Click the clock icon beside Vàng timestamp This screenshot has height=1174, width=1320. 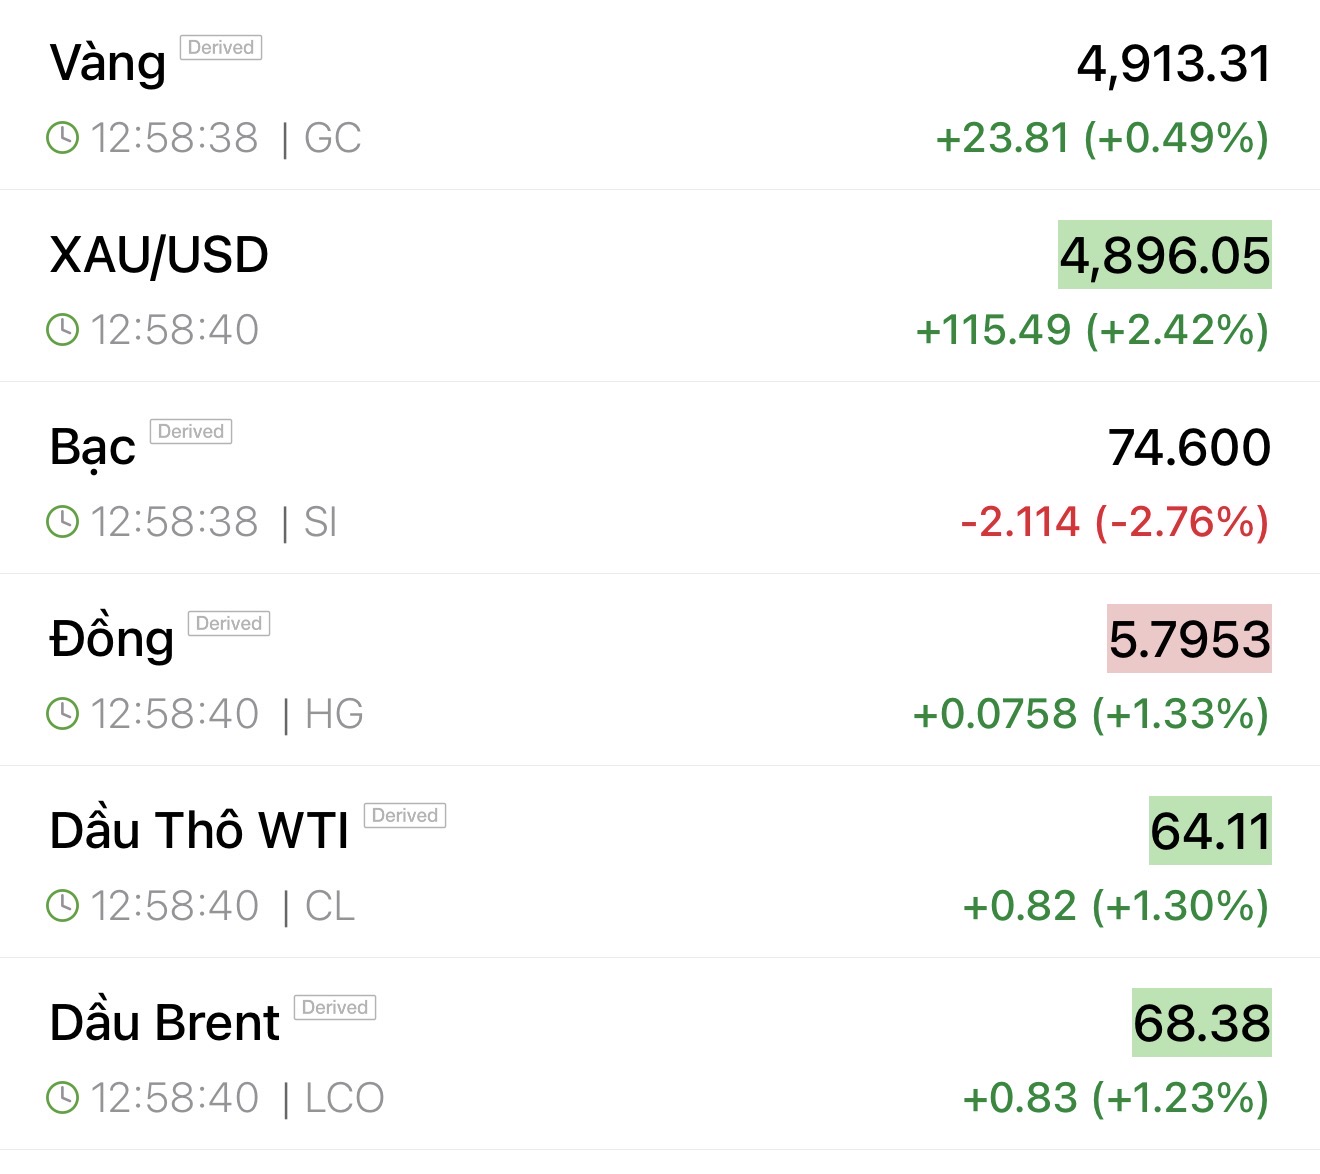tap(63, 138)
